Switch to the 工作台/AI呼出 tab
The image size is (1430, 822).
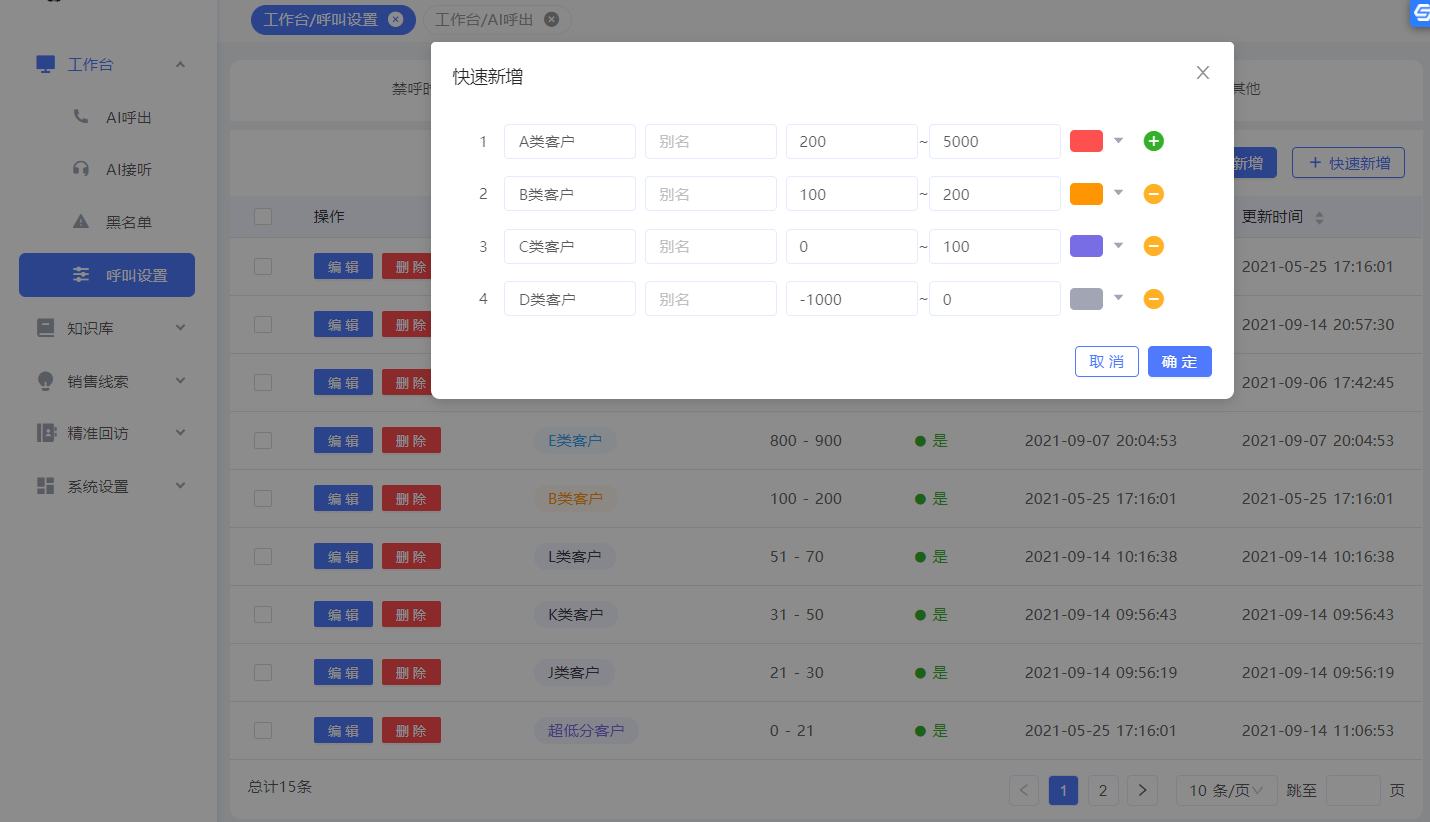click(485, 19)
